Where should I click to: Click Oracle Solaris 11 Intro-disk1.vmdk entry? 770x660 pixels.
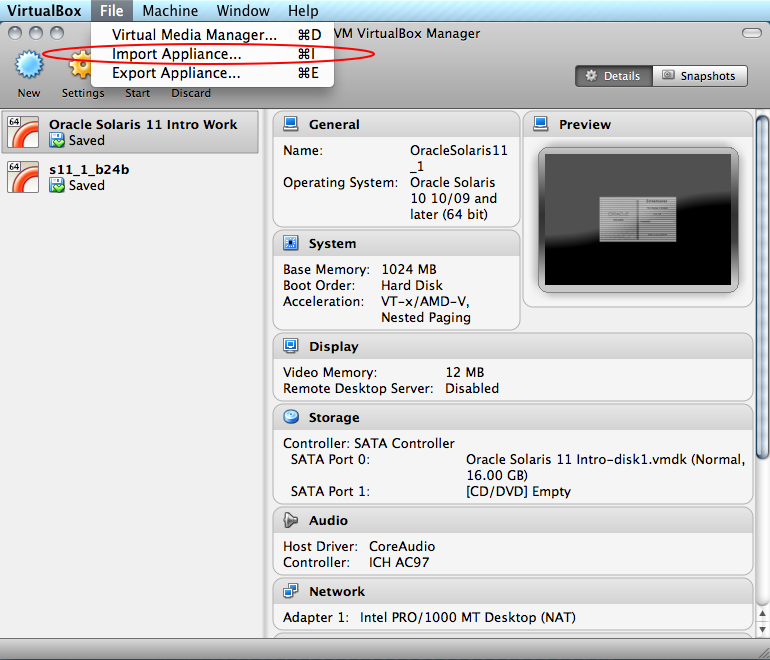(605, 467)
